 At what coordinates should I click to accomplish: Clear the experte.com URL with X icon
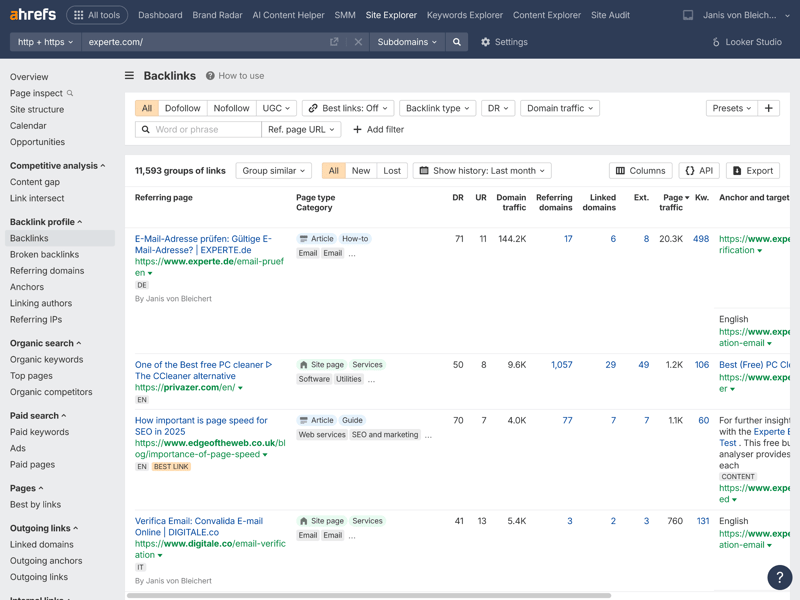coord(358,42)
